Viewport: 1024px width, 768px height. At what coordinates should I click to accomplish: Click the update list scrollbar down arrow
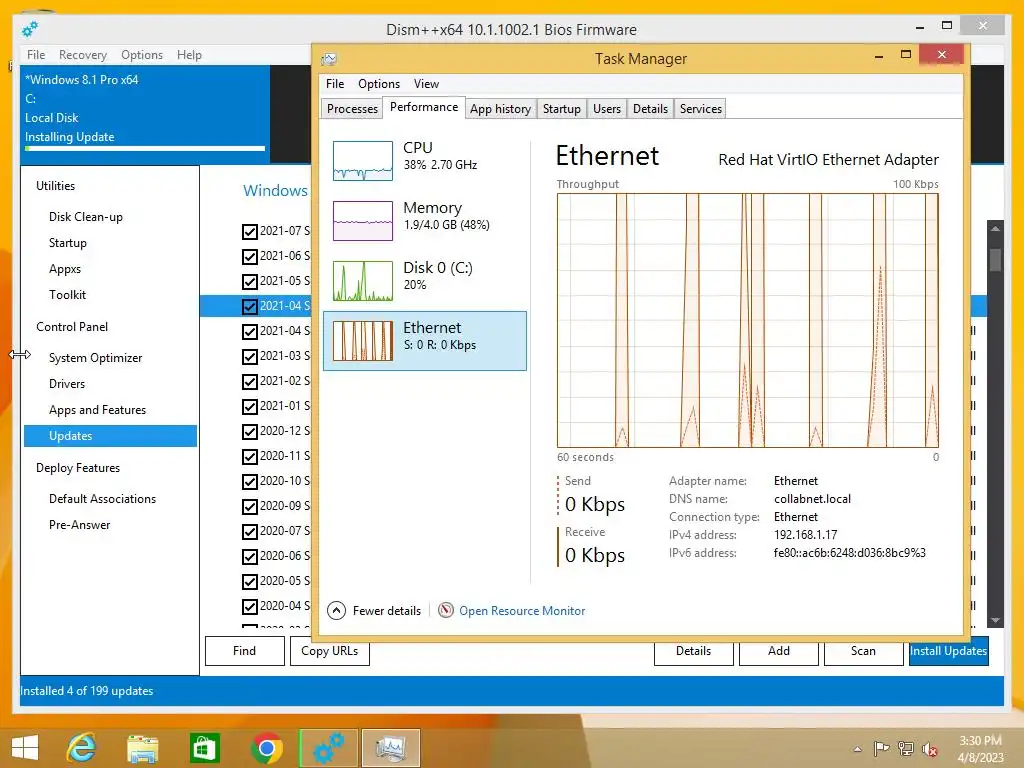995,620
